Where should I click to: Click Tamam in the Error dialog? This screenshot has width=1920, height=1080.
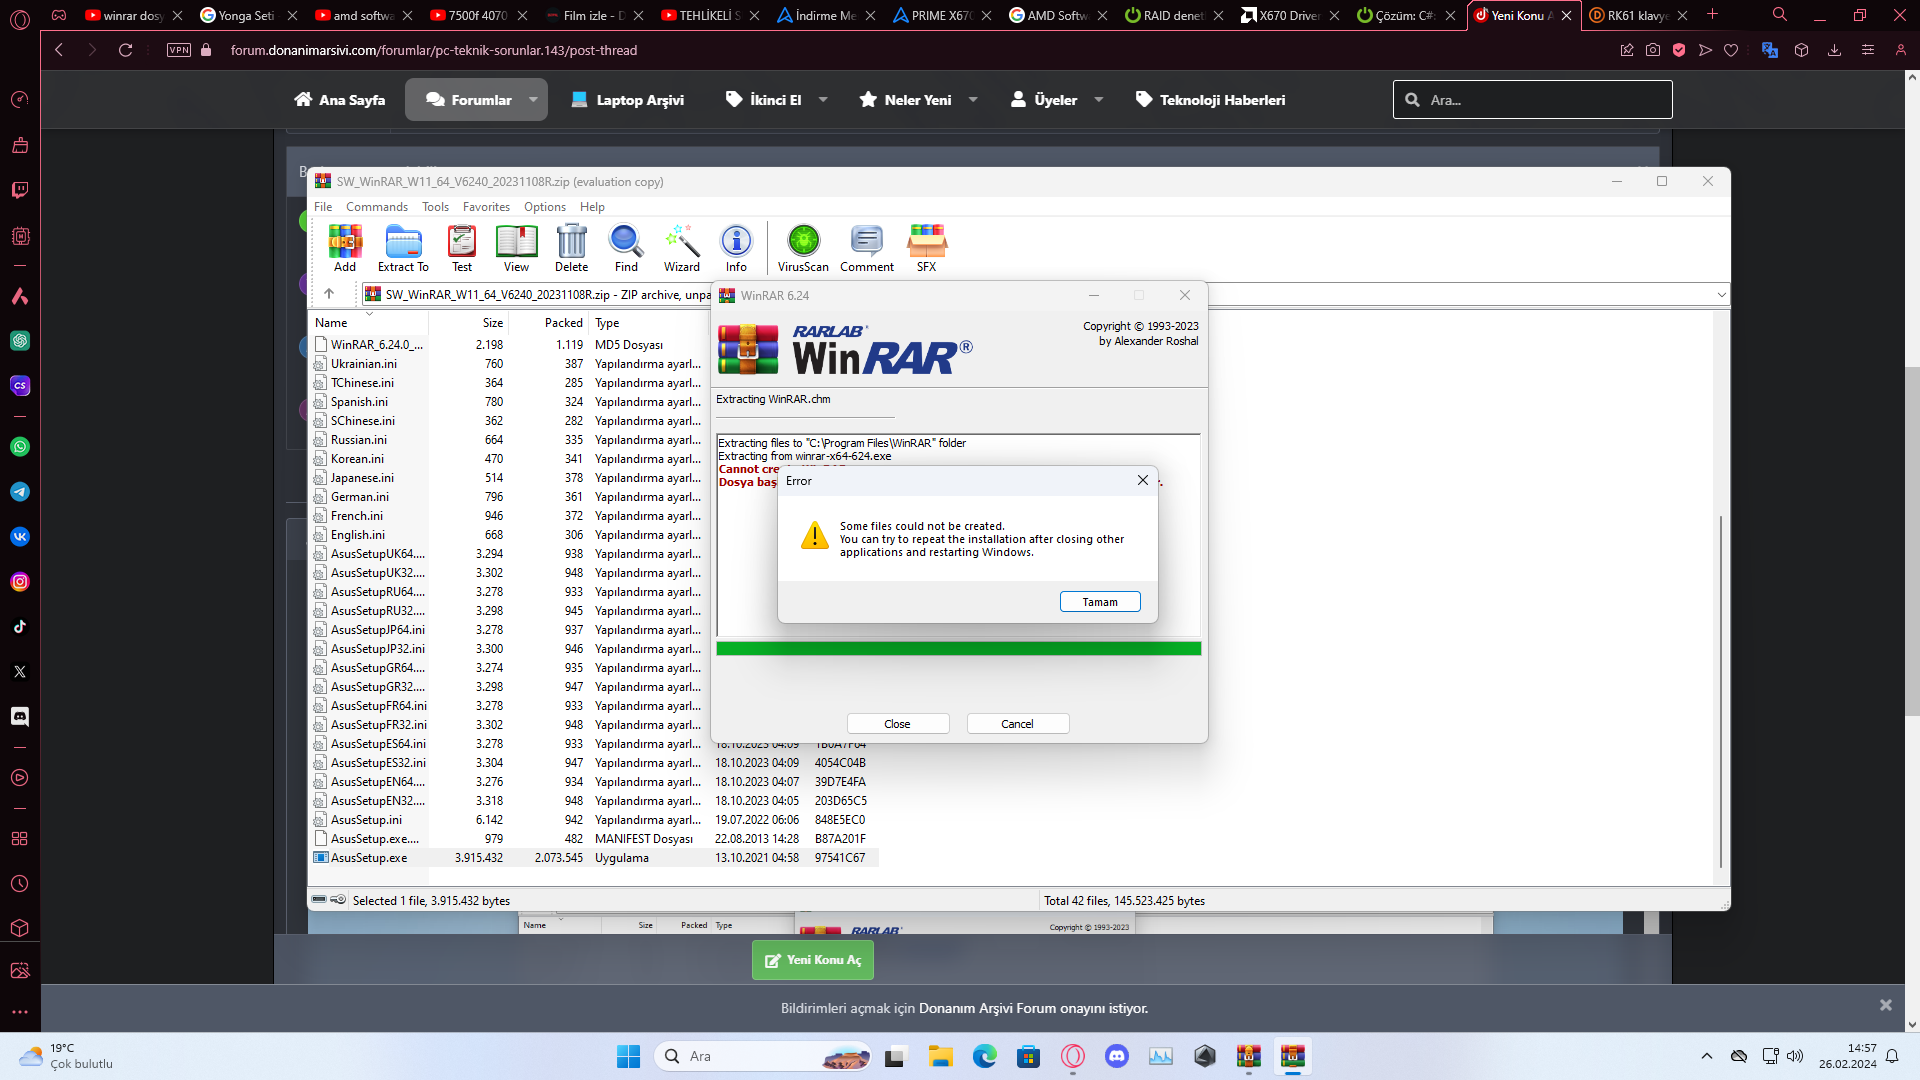[1100, 602]
